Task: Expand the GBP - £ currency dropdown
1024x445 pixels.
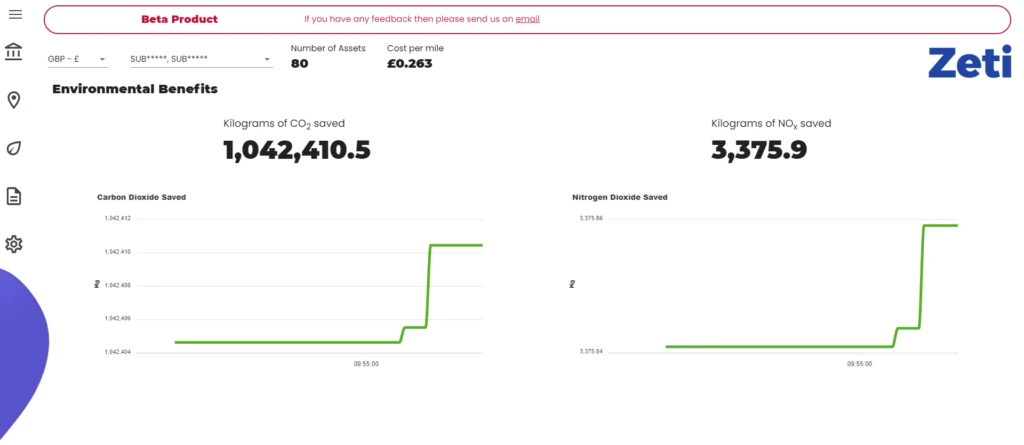Action: coord(77,59)
